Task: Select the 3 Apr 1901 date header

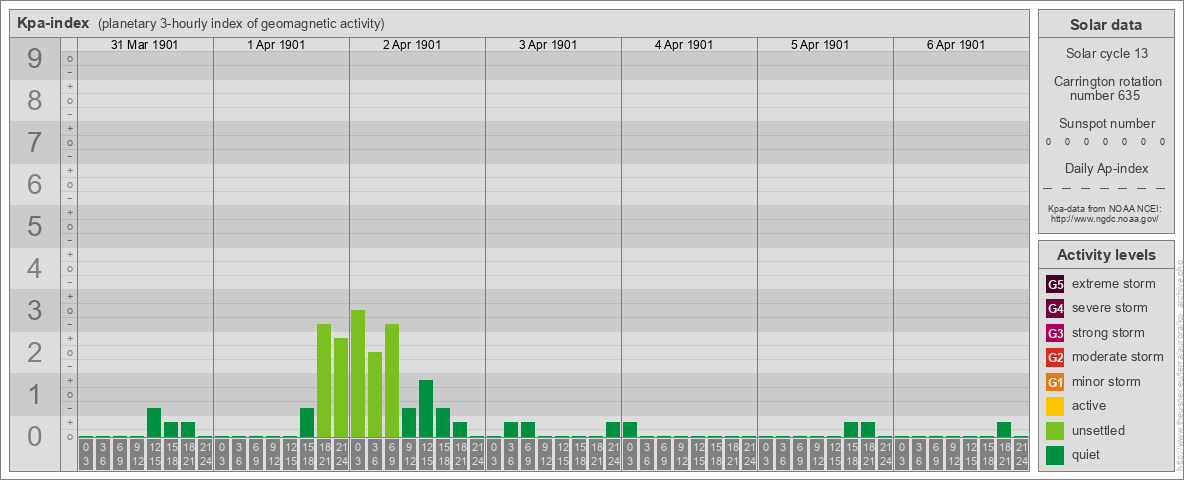Action: [x=548, y=45]
